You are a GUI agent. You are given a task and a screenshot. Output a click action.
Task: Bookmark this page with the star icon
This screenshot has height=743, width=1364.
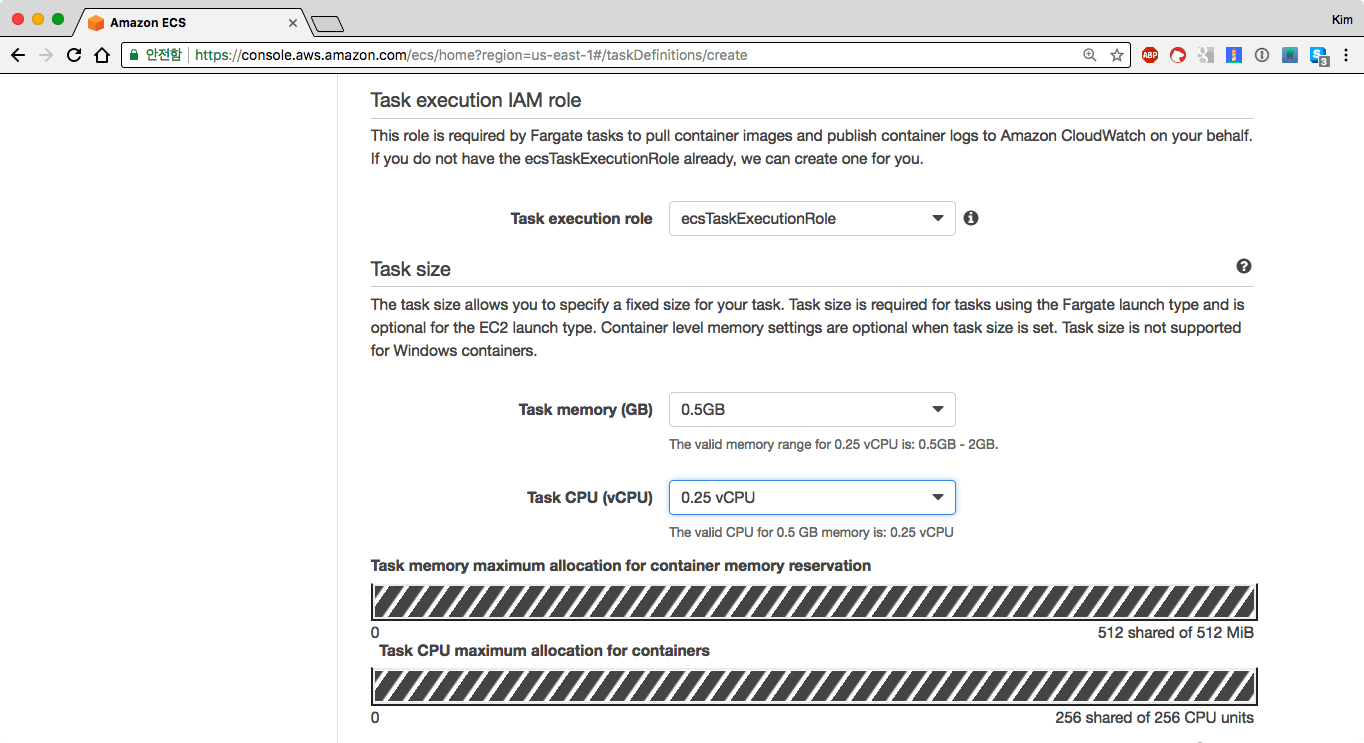(1117, 55)
